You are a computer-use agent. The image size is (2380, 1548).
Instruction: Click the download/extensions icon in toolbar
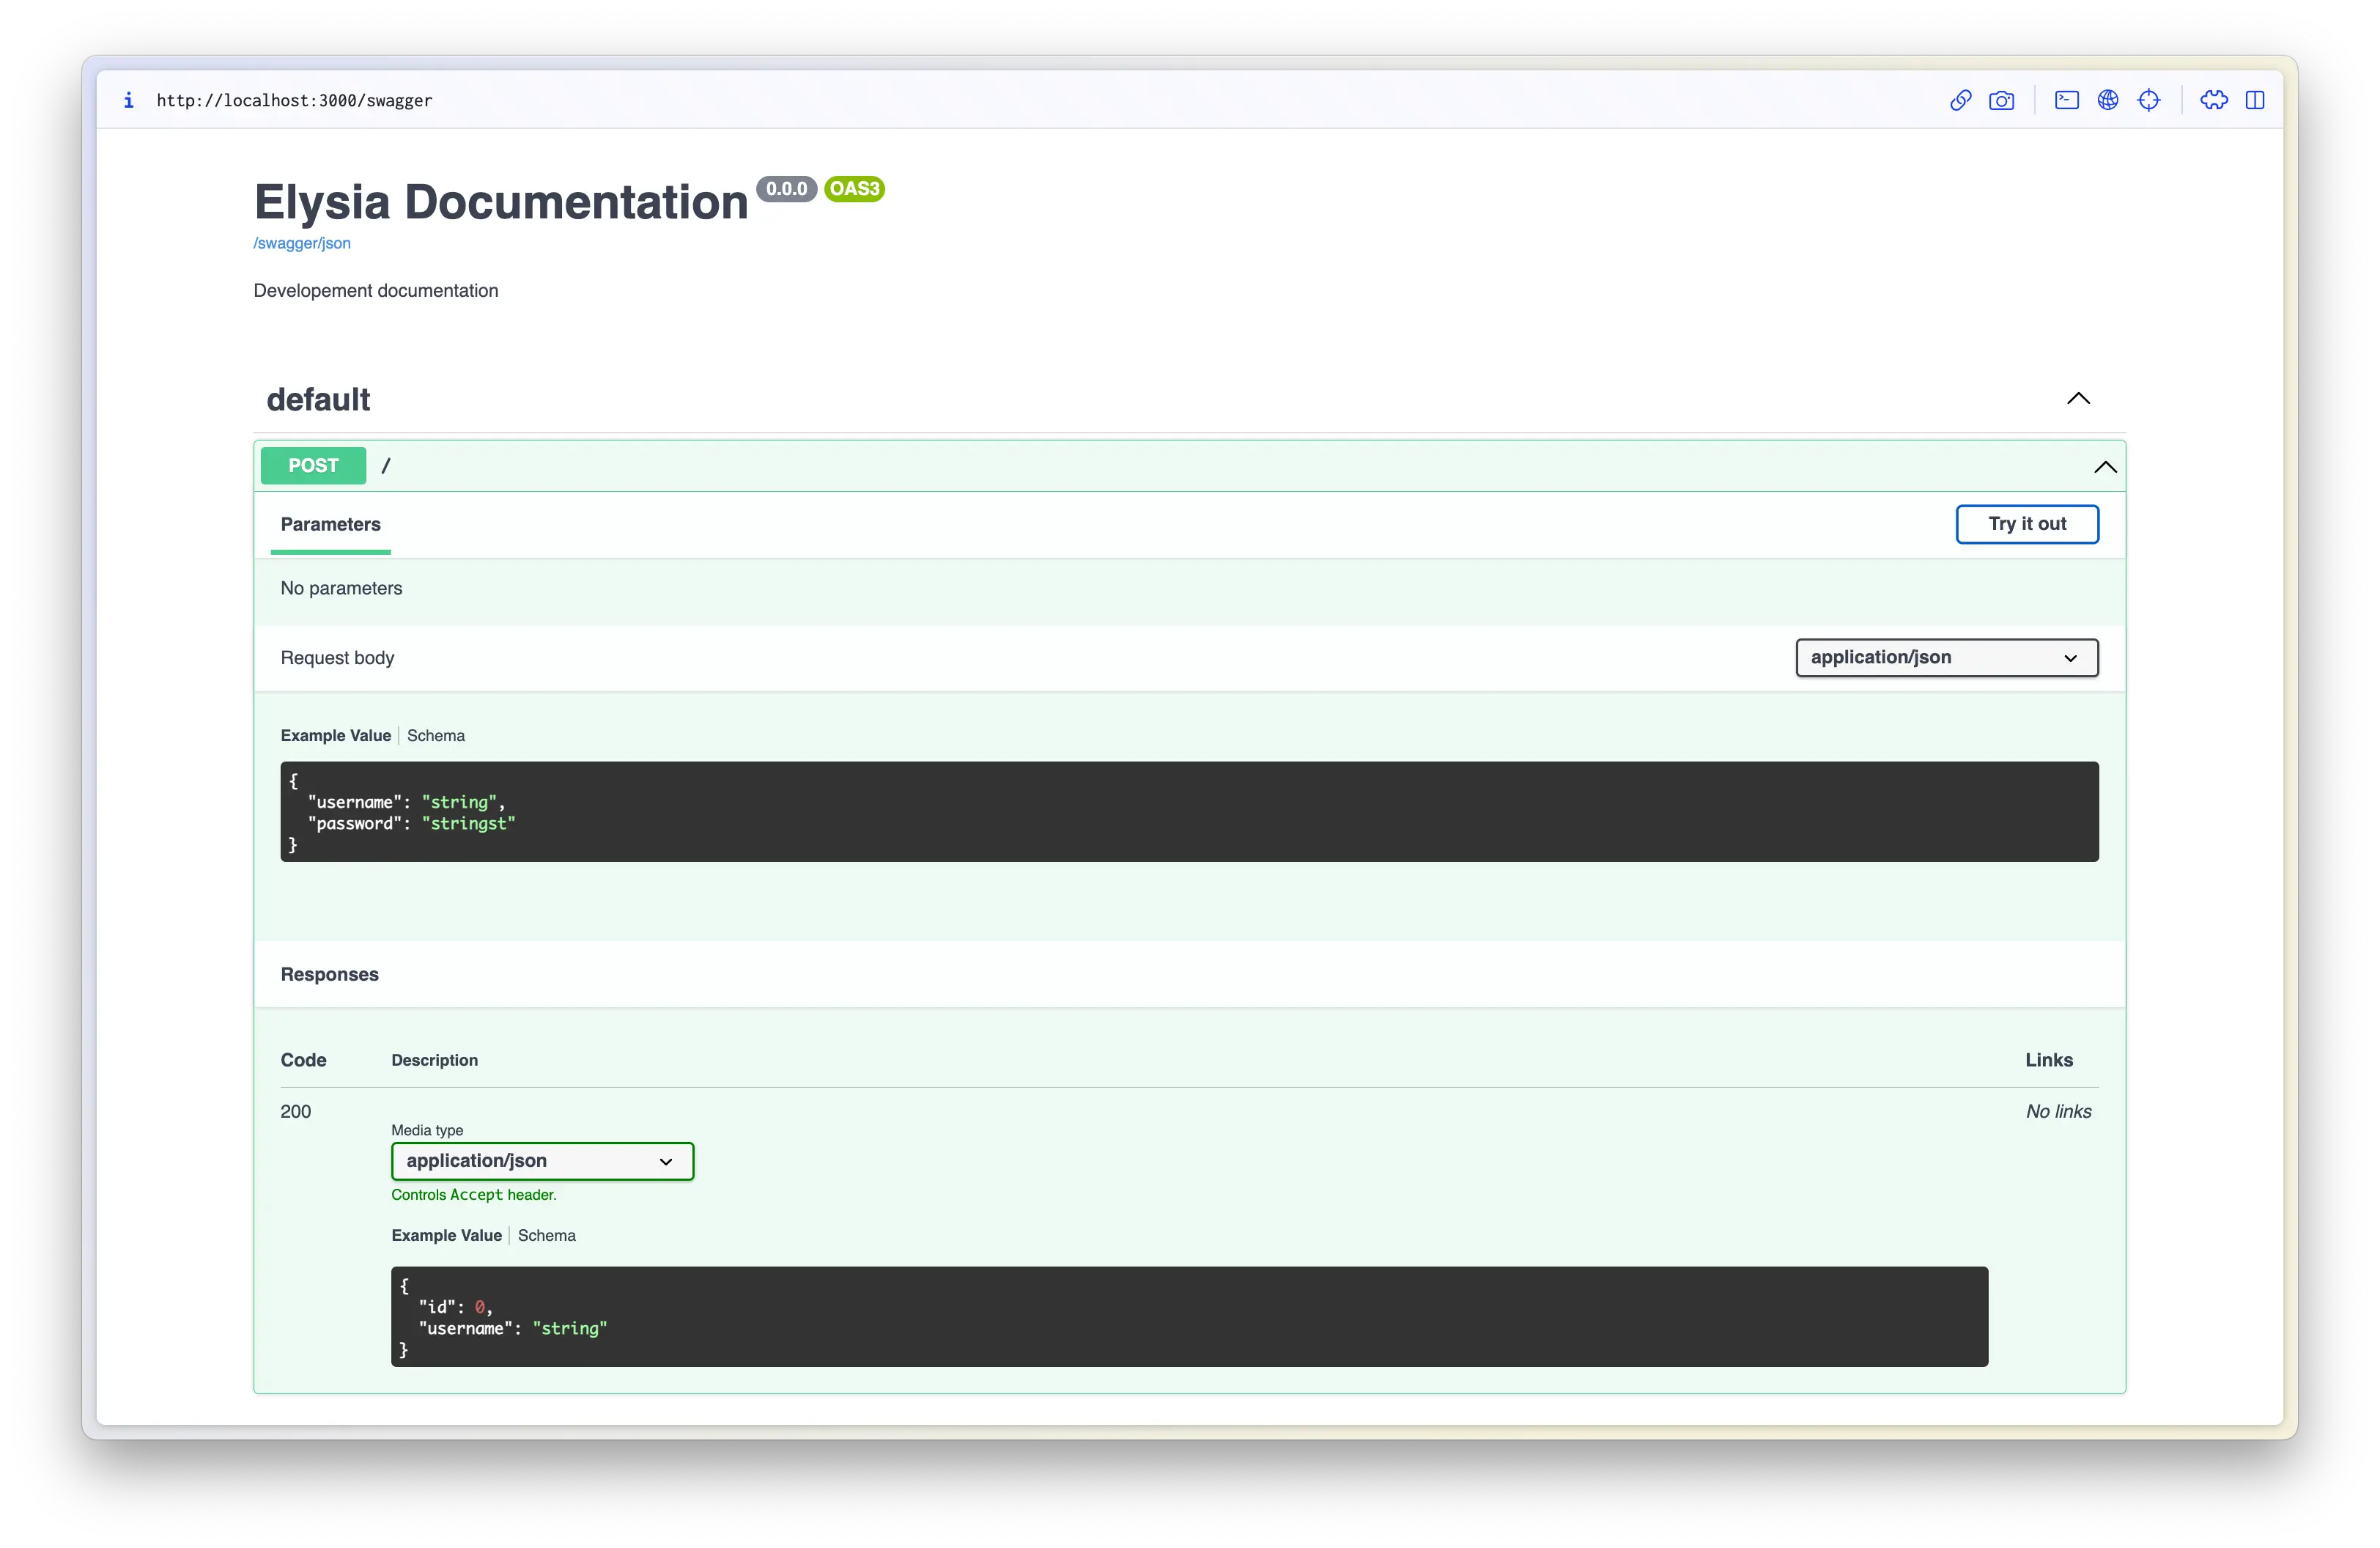coord(2215,99)
